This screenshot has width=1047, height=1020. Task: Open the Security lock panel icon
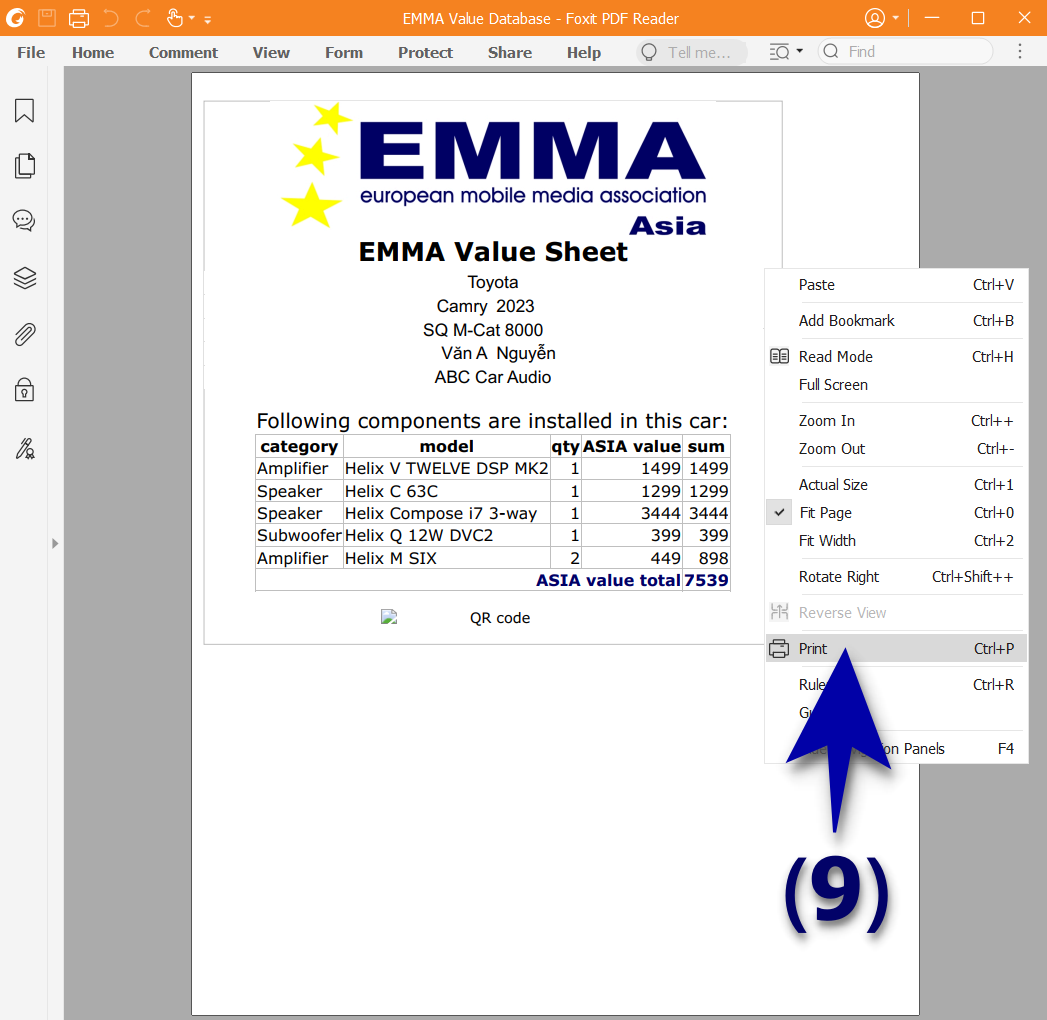pyautogui.click(x=25, y=390)
